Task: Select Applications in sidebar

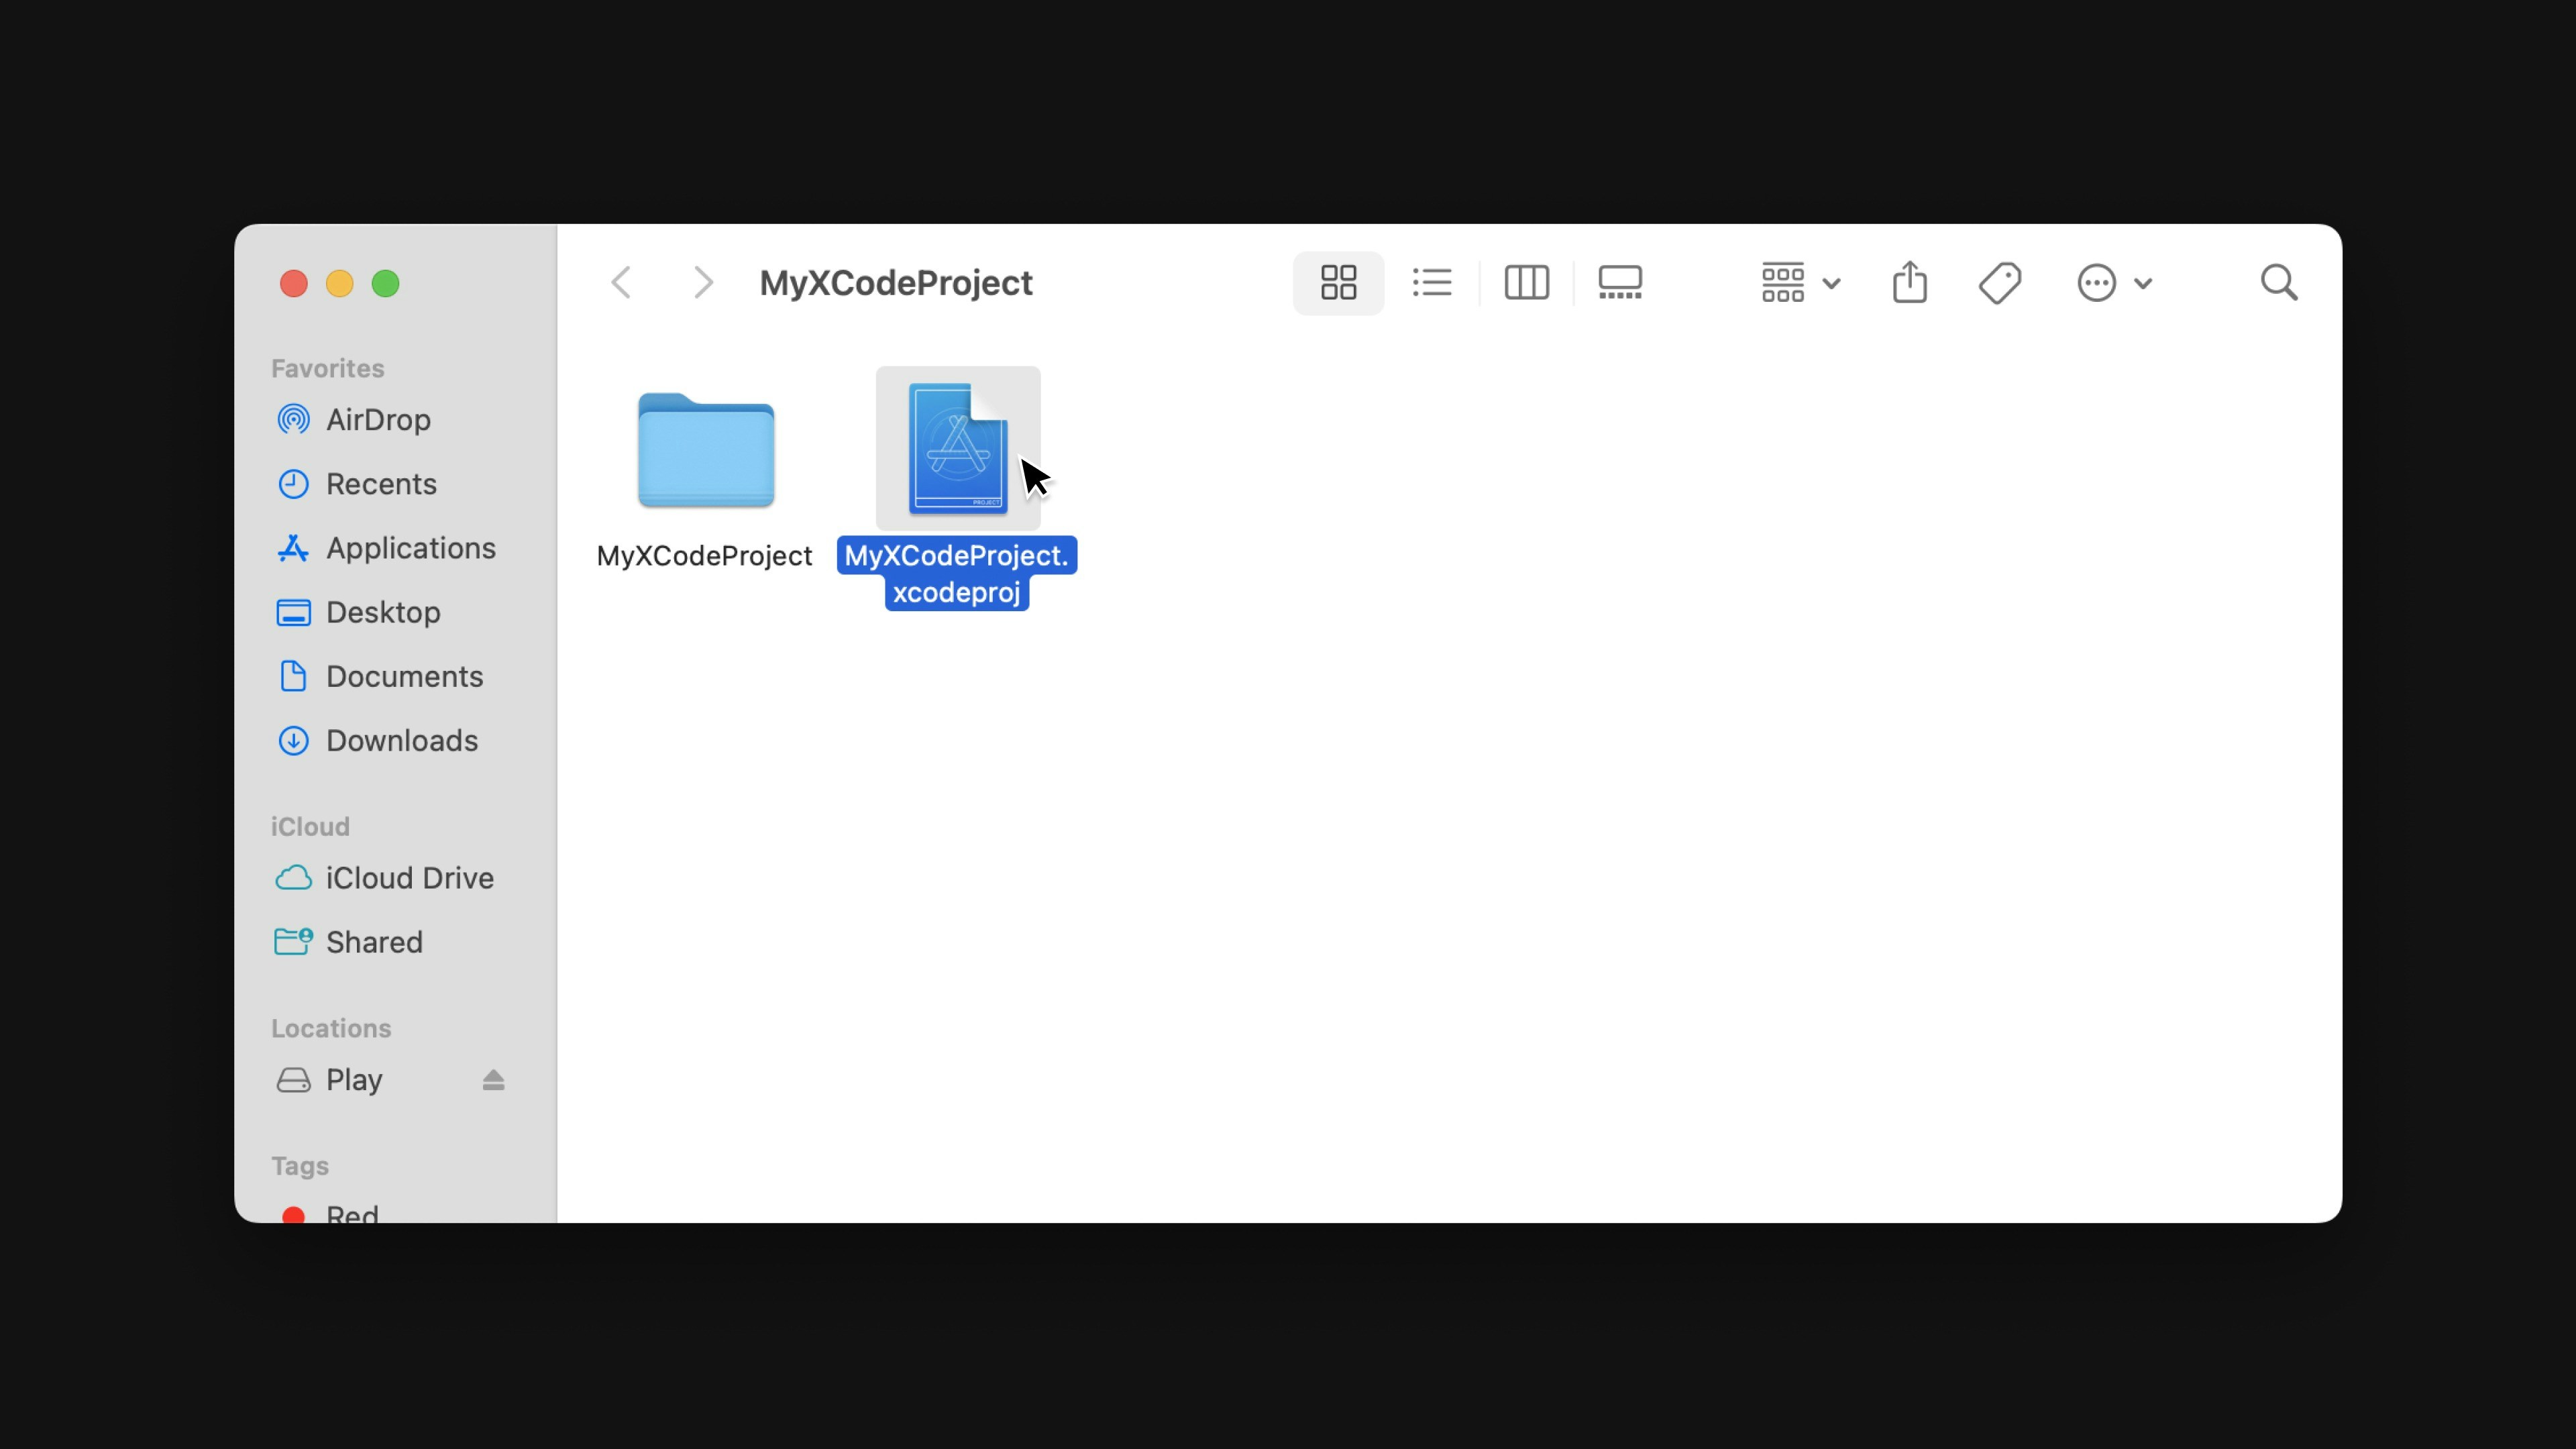Action: (410, 548)
